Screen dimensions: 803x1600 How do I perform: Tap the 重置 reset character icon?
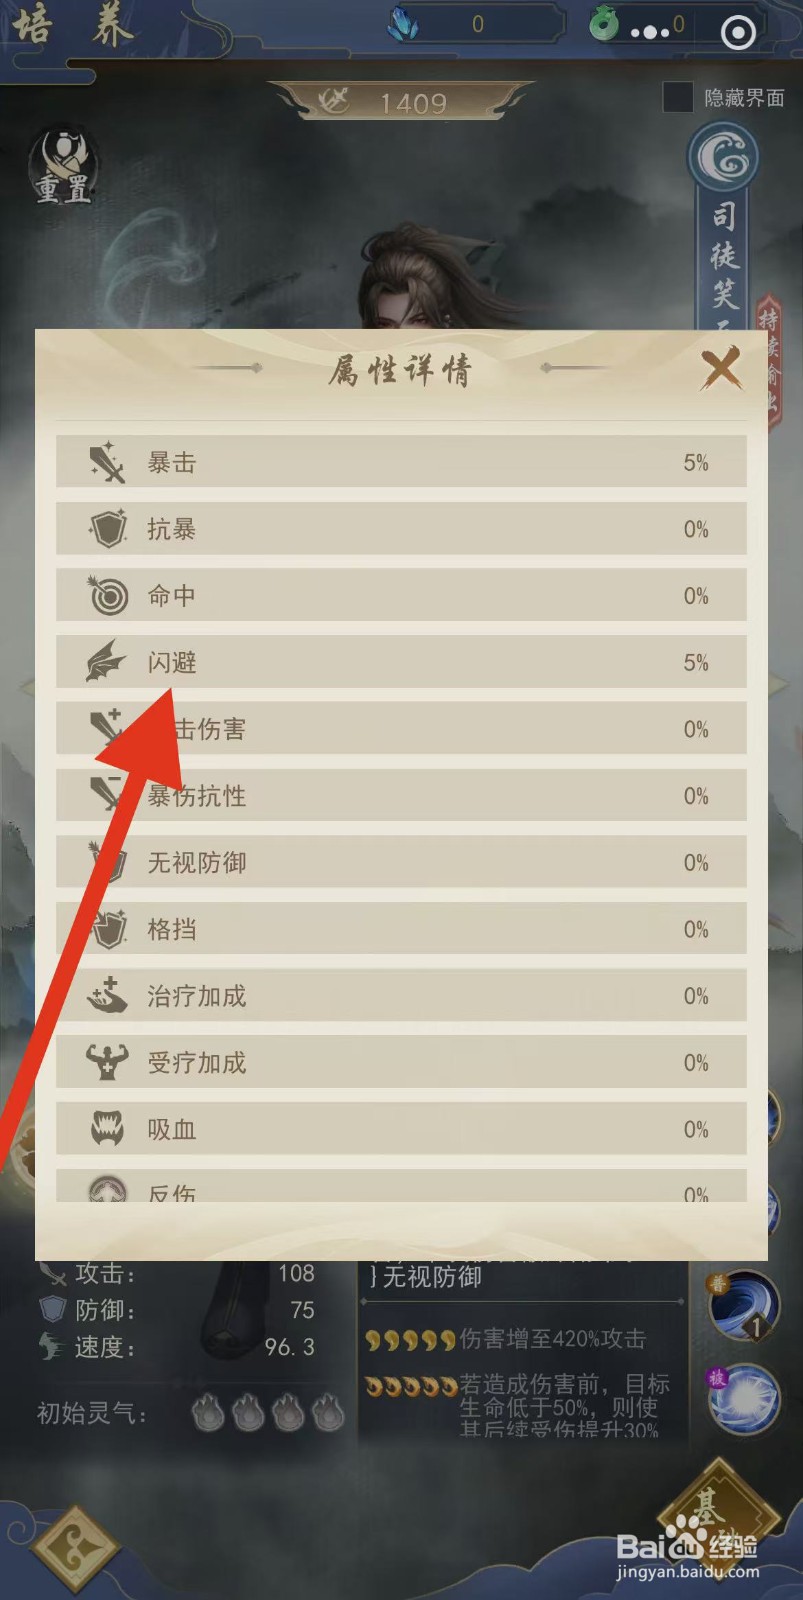click(64, 167)
